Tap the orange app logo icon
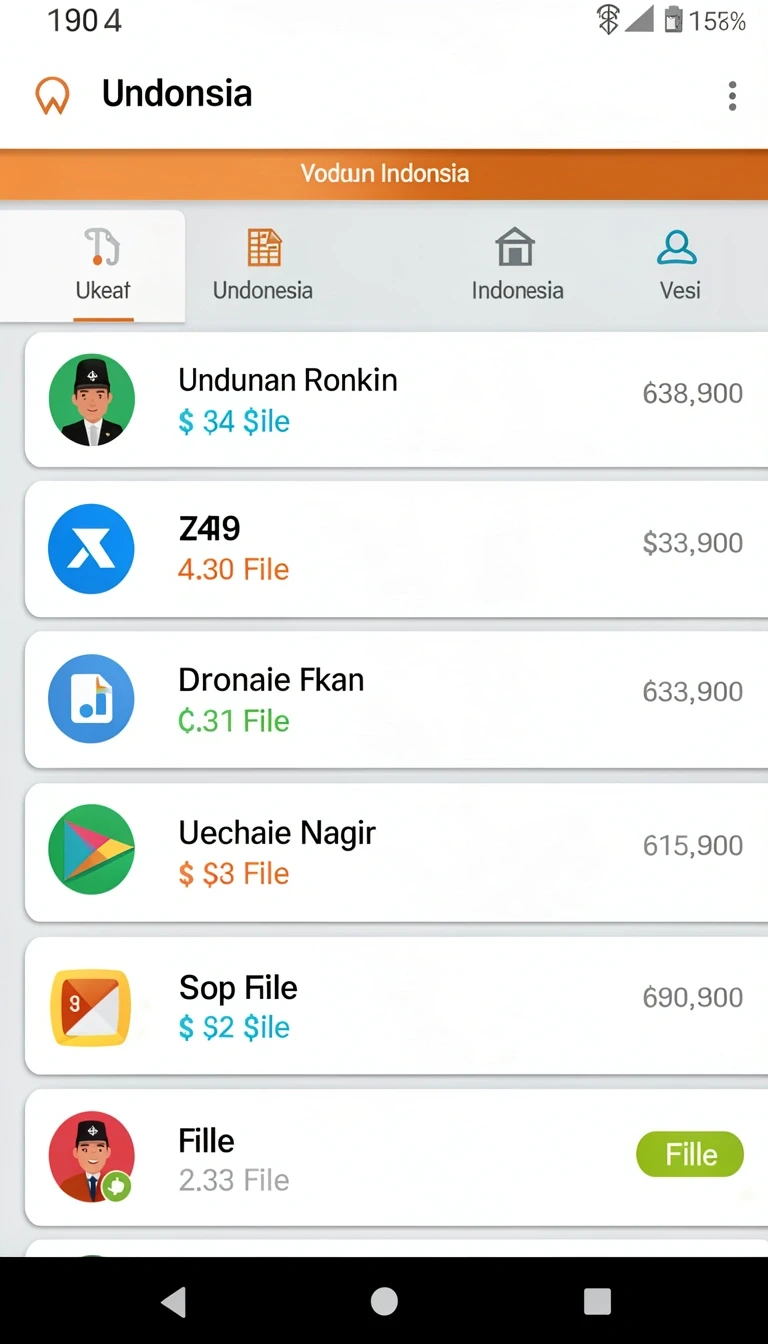The height and width of the screenshot is (1344, 768). pyautogui.click(x=52, y=96)
